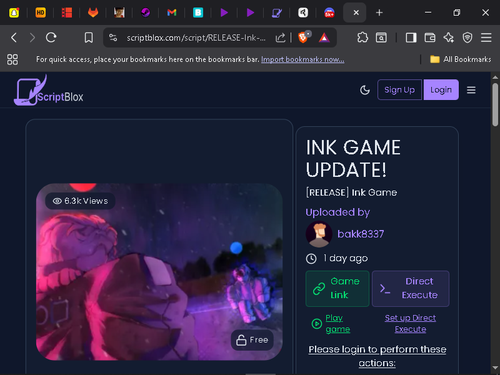Image resolution: width=500 pixels, height=375 pixels.
Task: Click the Free unlock badge
Action: pos(252,340)
